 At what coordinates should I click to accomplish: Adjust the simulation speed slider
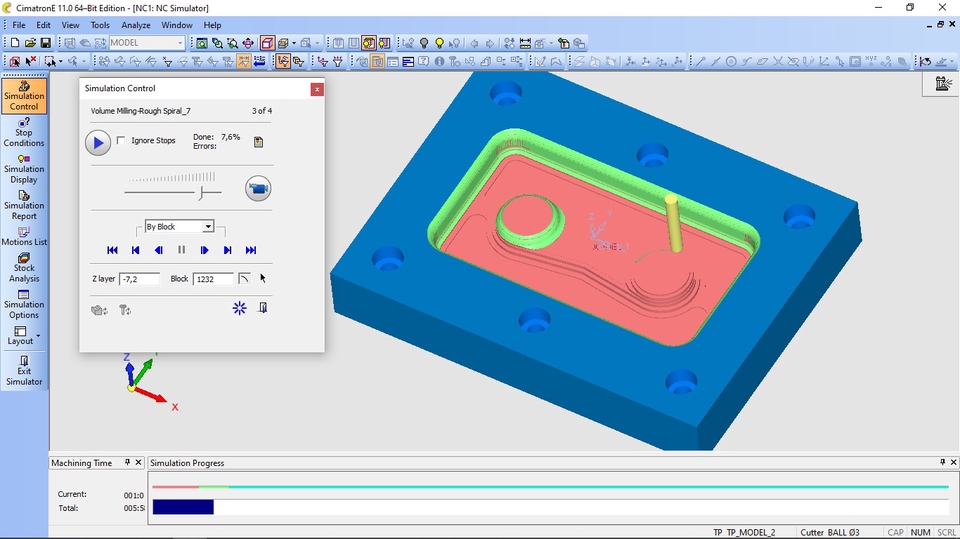click(201, 192)
